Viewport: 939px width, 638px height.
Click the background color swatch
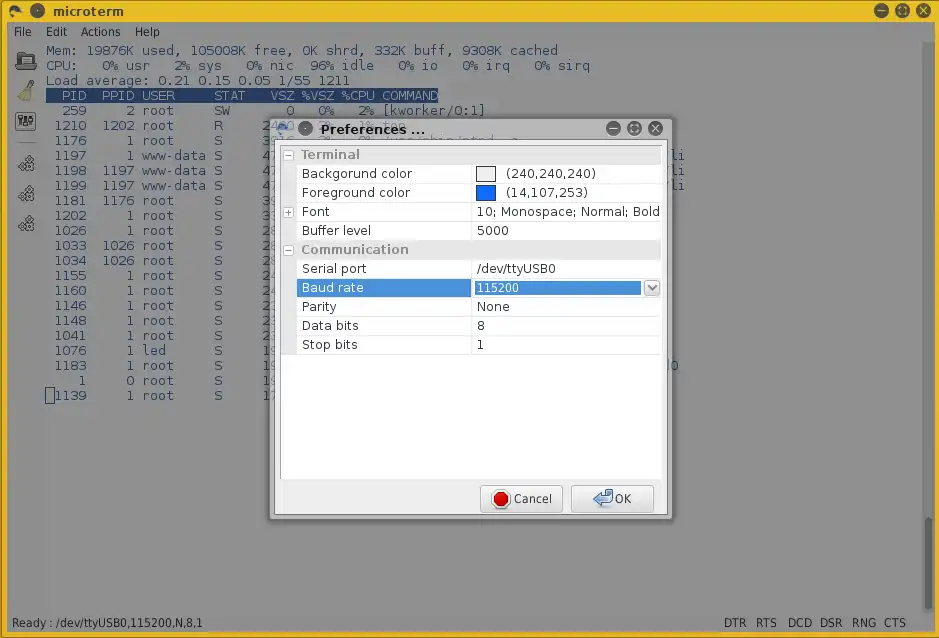(x=486, y=174)
